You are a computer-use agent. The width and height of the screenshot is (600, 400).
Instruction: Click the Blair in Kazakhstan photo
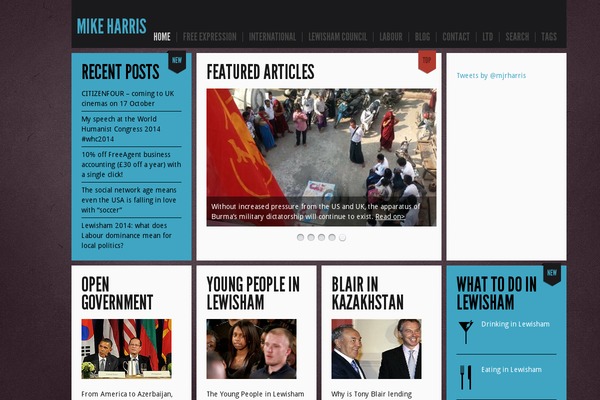(377, 349)
